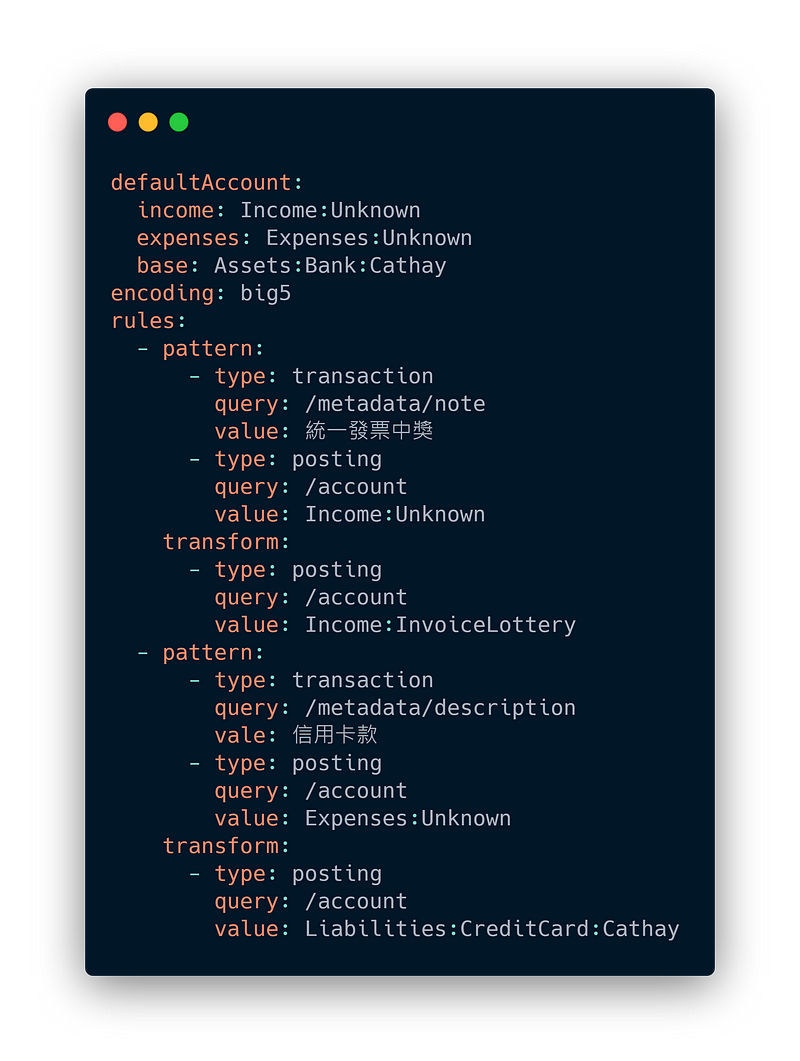Click the green maximize dot
Viewport: 800px width, 1061px height.
click(179, 122)
